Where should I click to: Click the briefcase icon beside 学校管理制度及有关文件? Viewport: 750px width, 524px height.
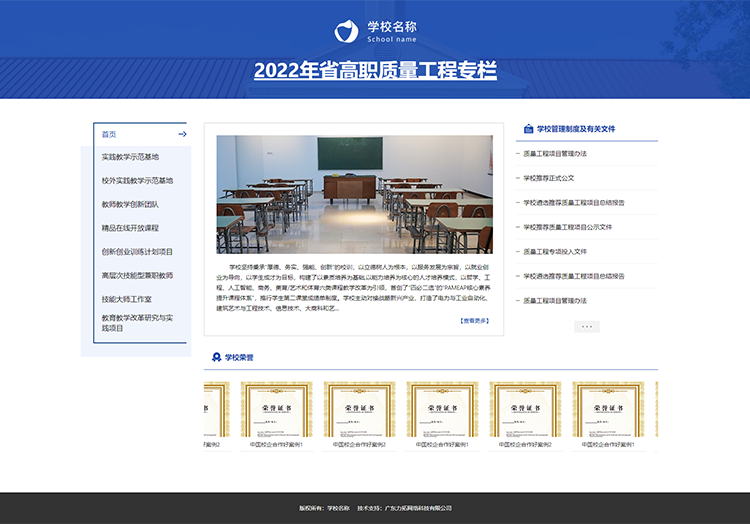[x=527, y=129]
